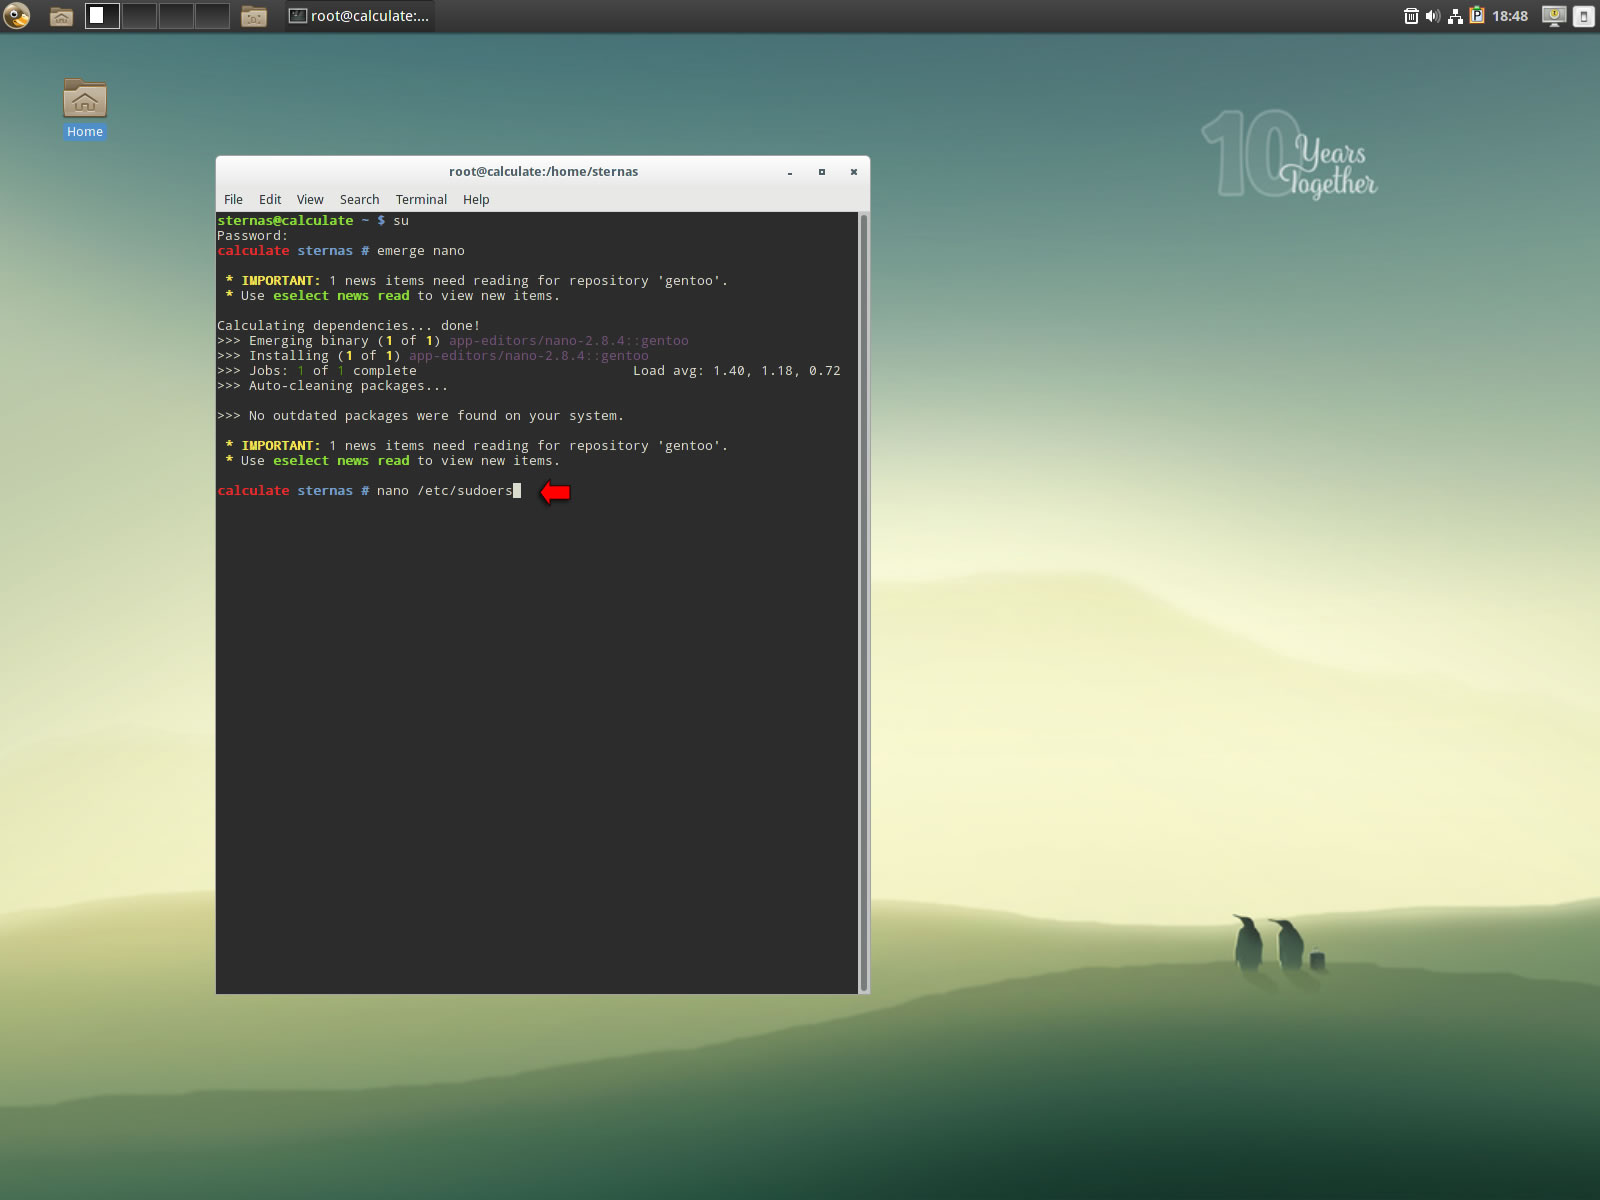Viewport: 1600px width, 1200px height.
Task: Click the 'emerge nano' command text
Action: (420, 251)
